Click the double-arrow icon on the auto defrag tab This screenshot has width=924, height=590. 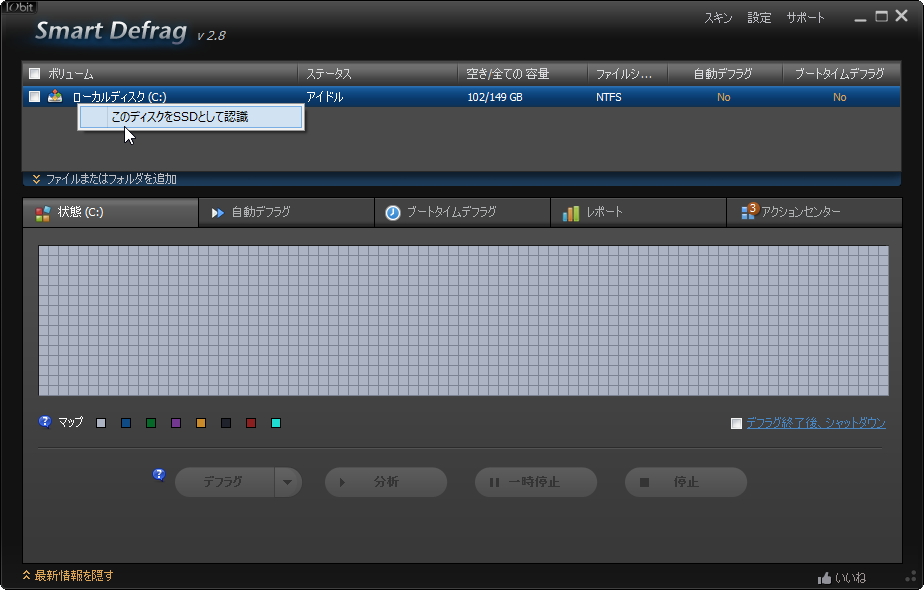[217, 213]
